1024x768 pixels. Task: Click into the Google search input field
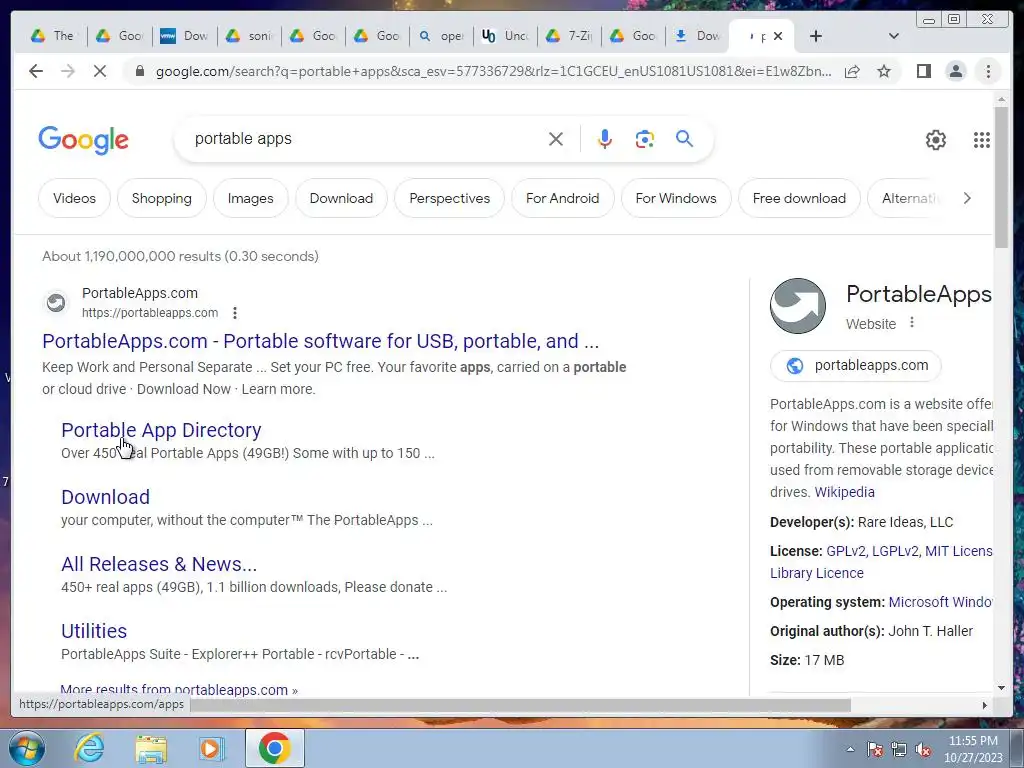coord(366,139)
